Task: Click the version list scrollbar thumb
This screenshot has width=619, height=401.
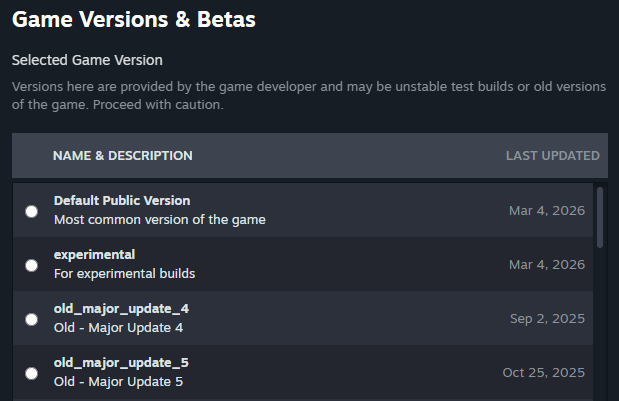Action: pyautogui.click(x=600, y=216)
